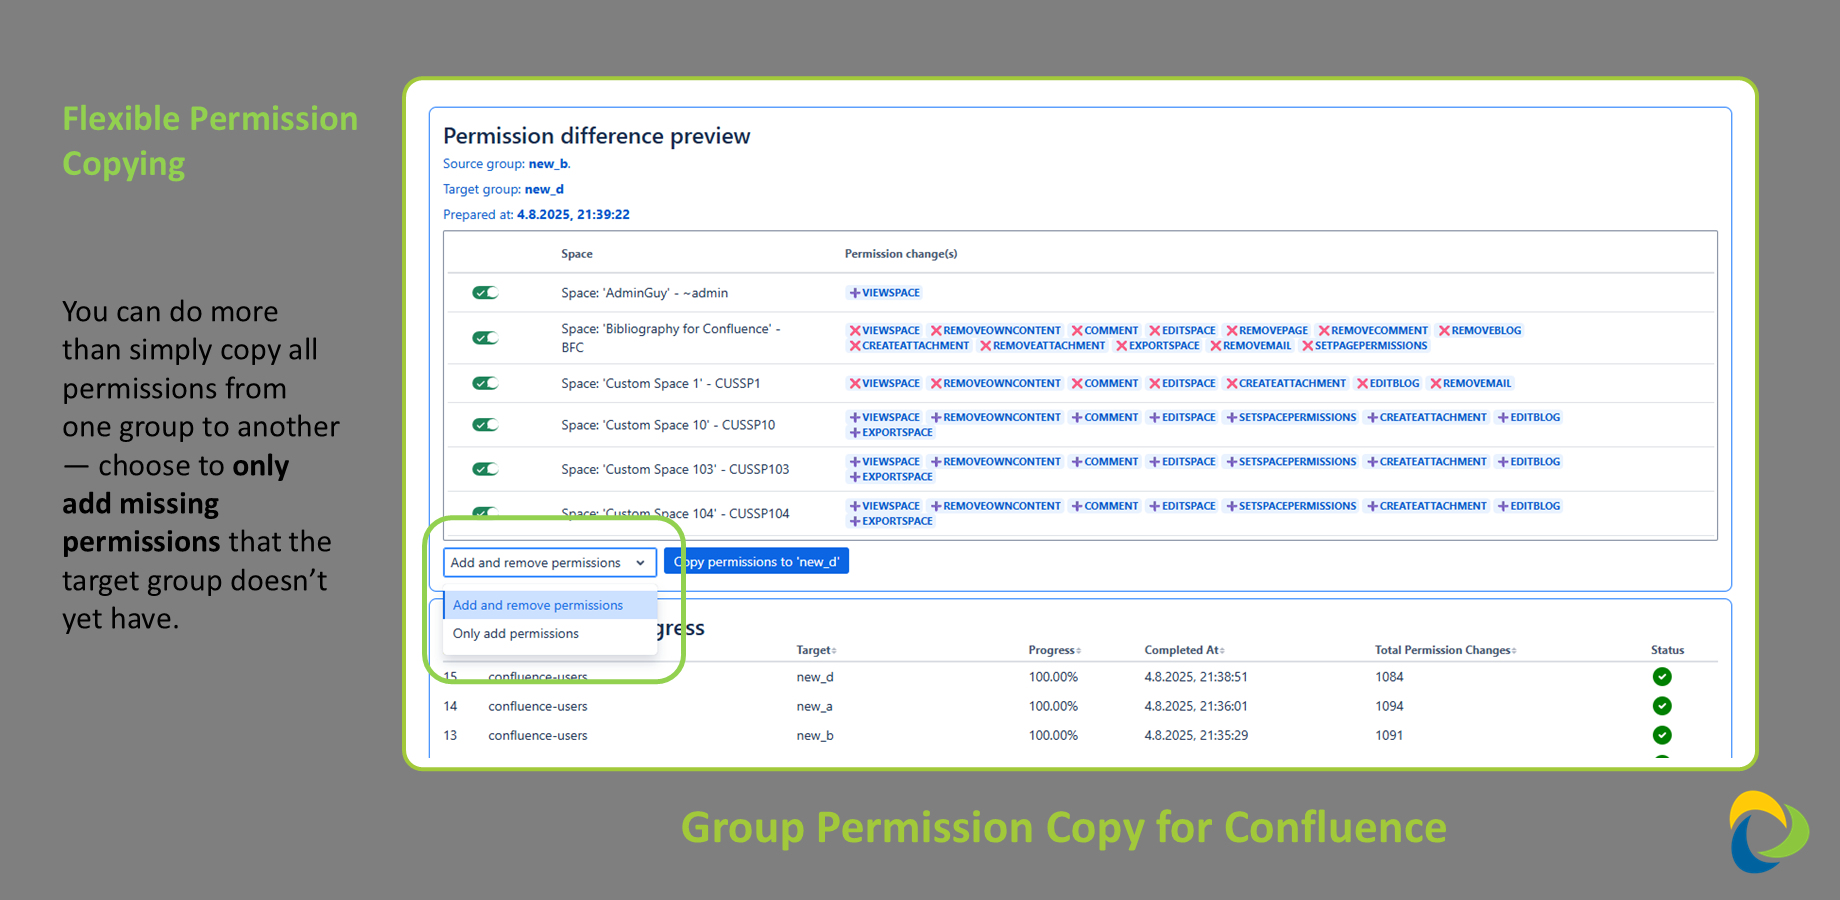
Task: Click the REMOVEBLOG removal badge on Bibliography row
Action: pyautogui.click(x=1480, y=330)
